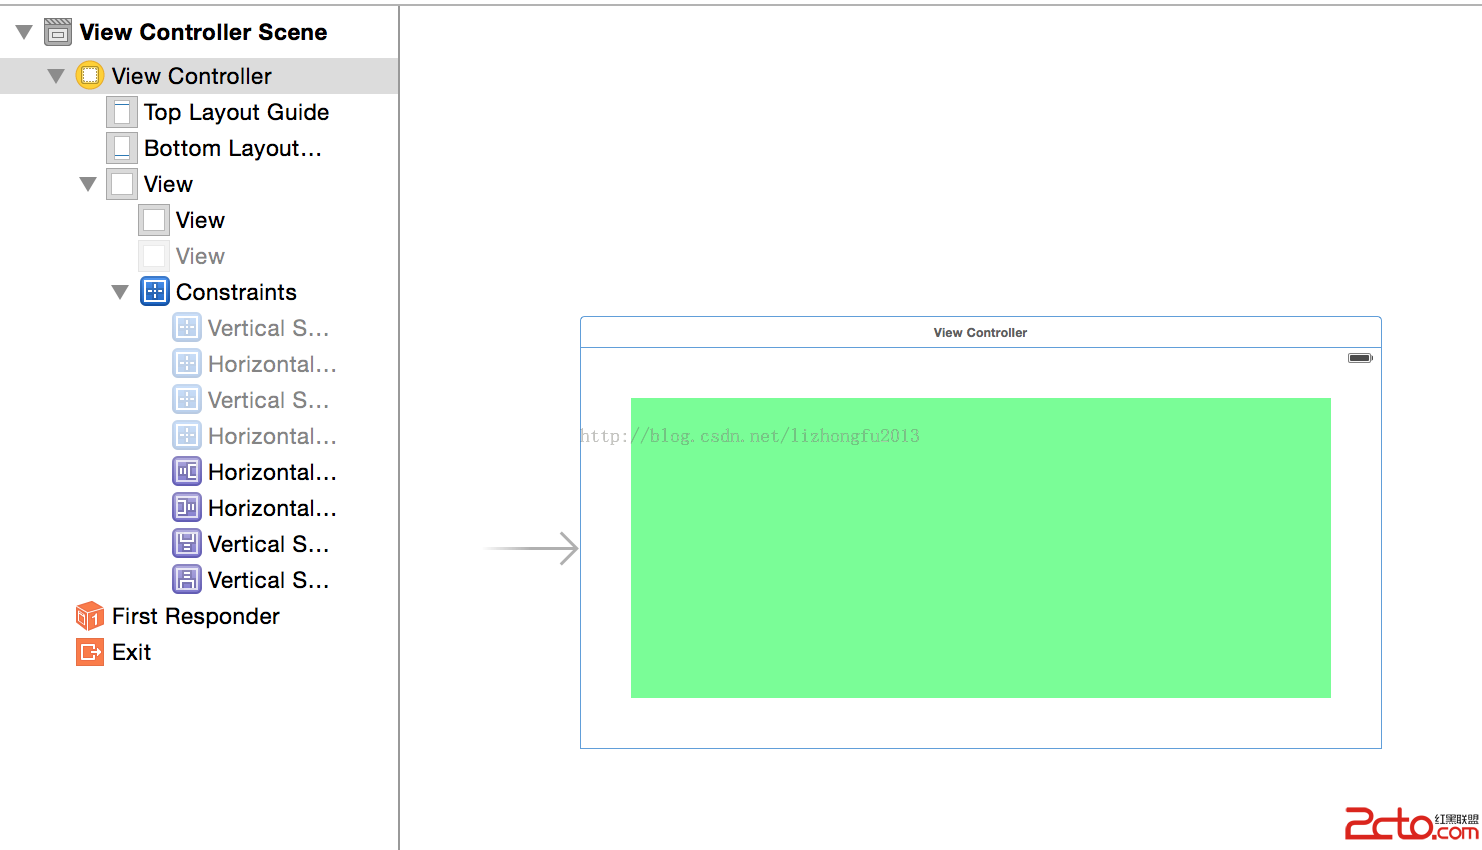Select the undimmed nested View label
The image size is (1482, 850).
[200, 220]
